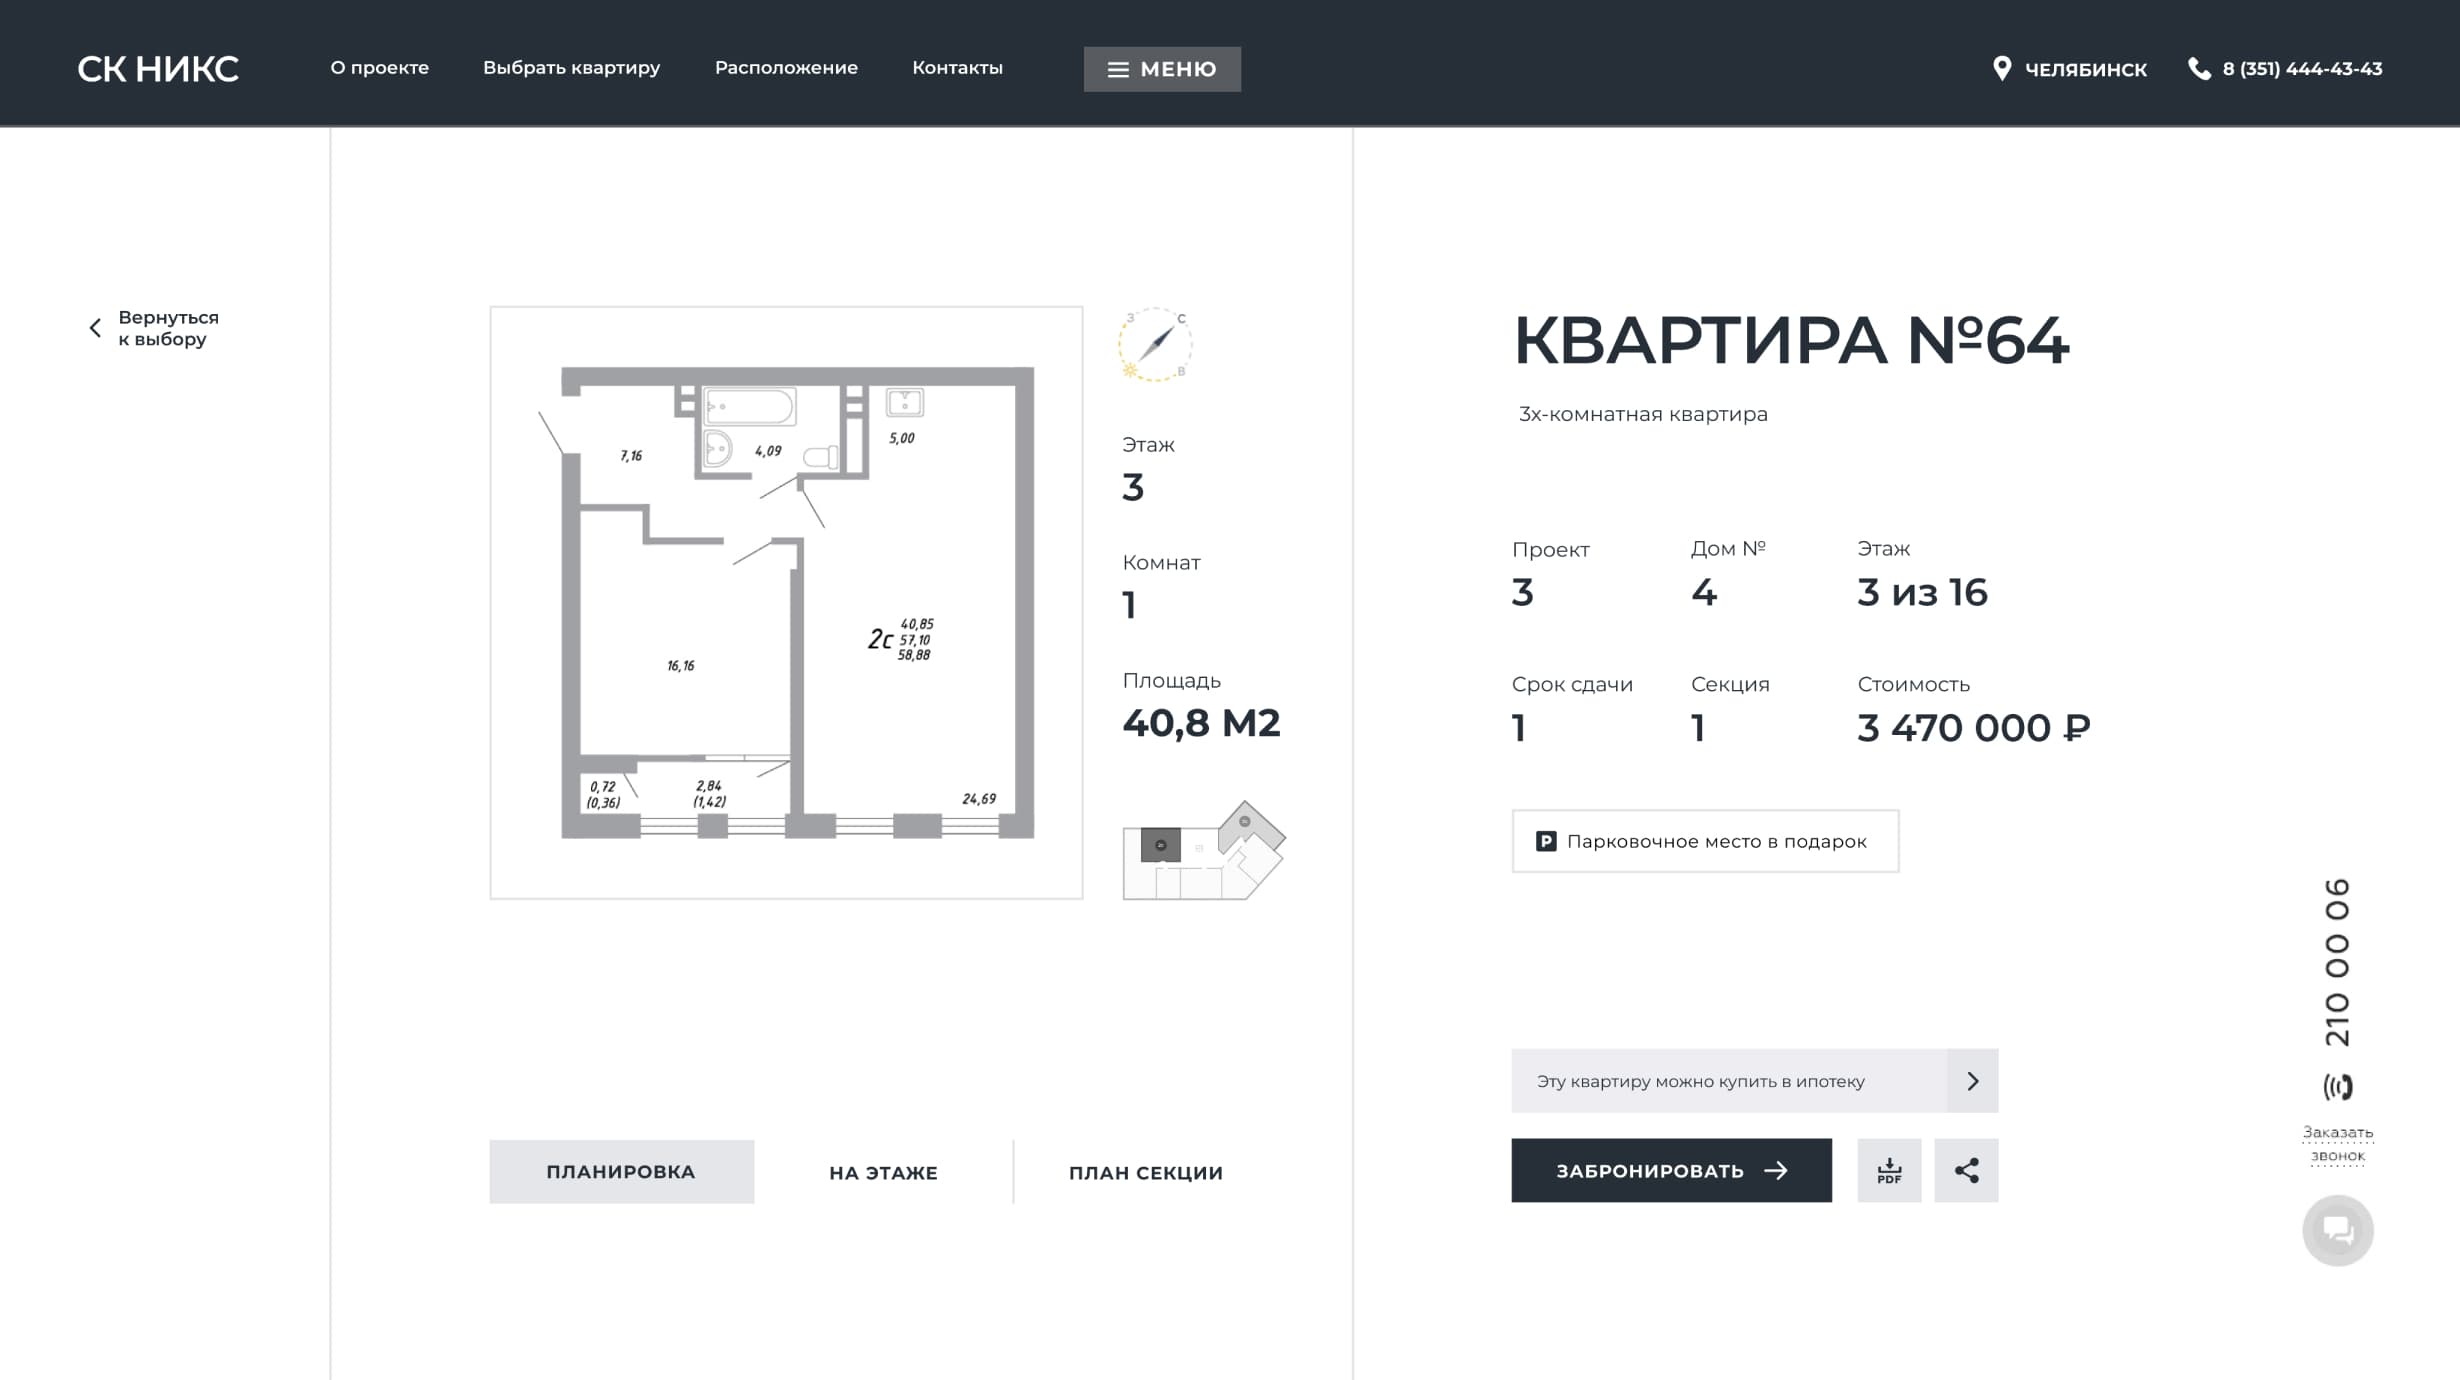Switch to the ПЛАН СЕКЦИИ tab
The image size is (2460, 1380).
coord(1145,1172)
